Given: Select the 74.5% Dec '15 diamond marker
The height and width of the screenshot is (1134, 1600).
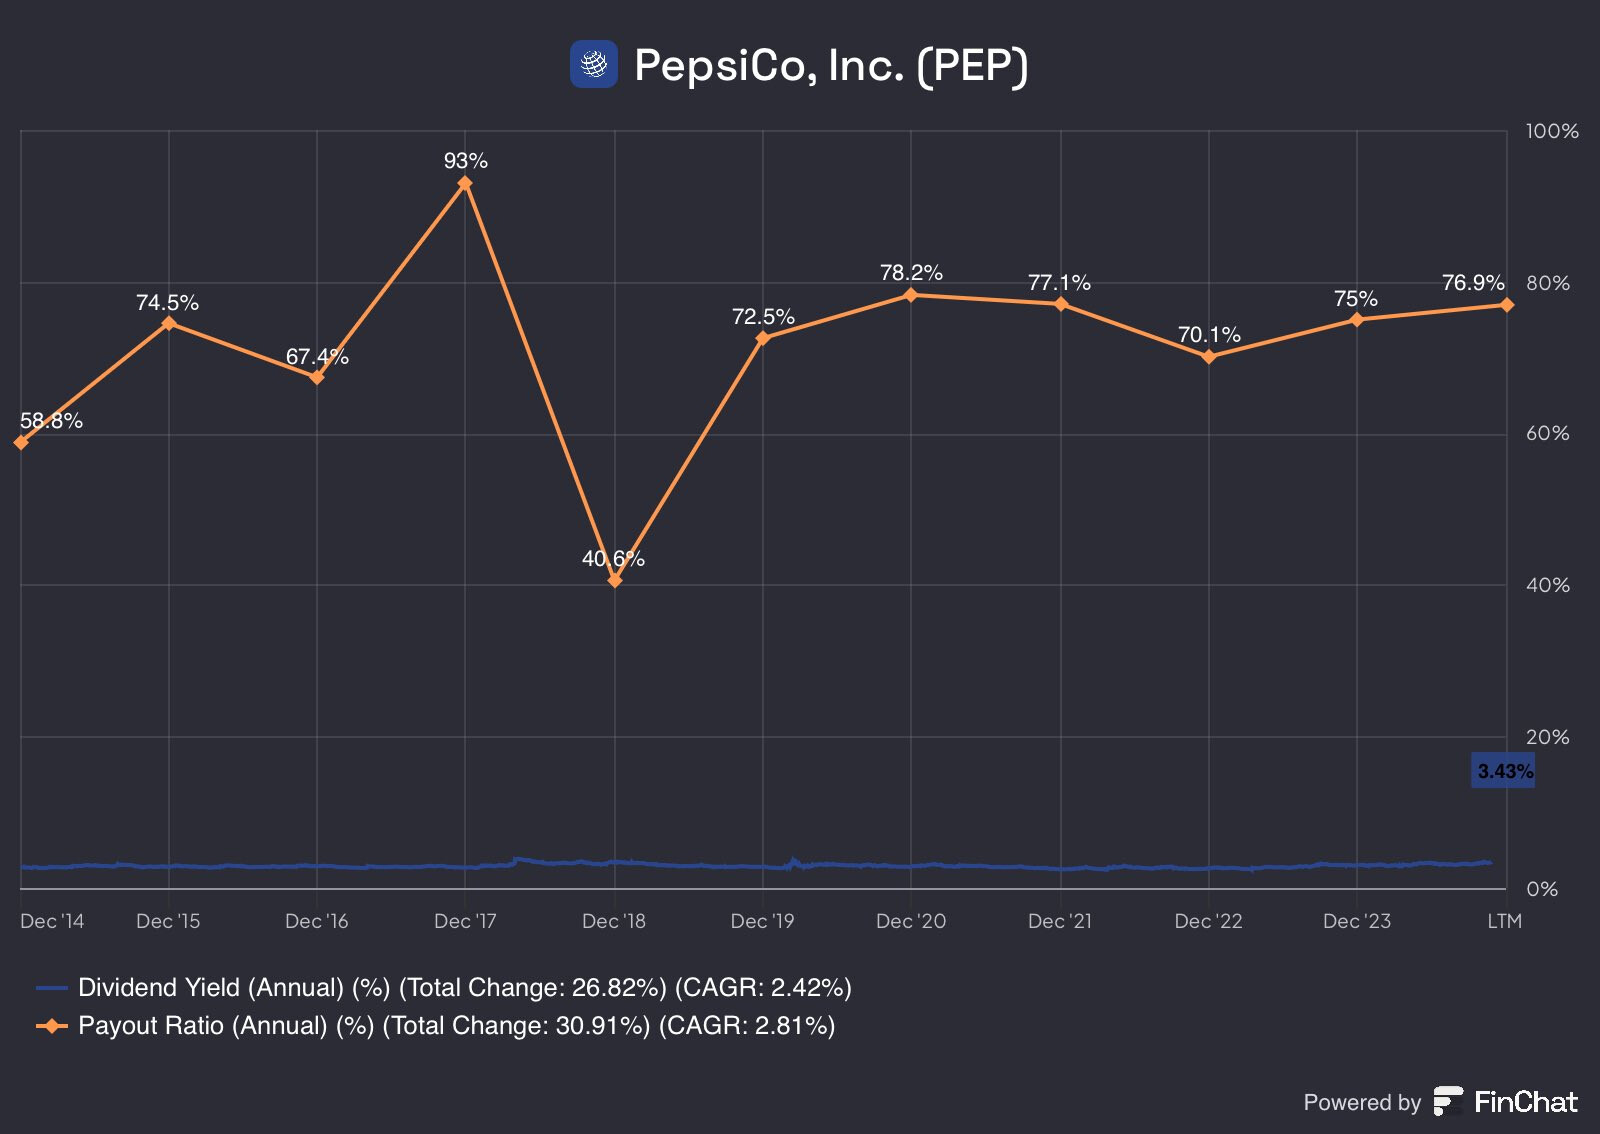Looking at the screenshot, I should point(169,323).
